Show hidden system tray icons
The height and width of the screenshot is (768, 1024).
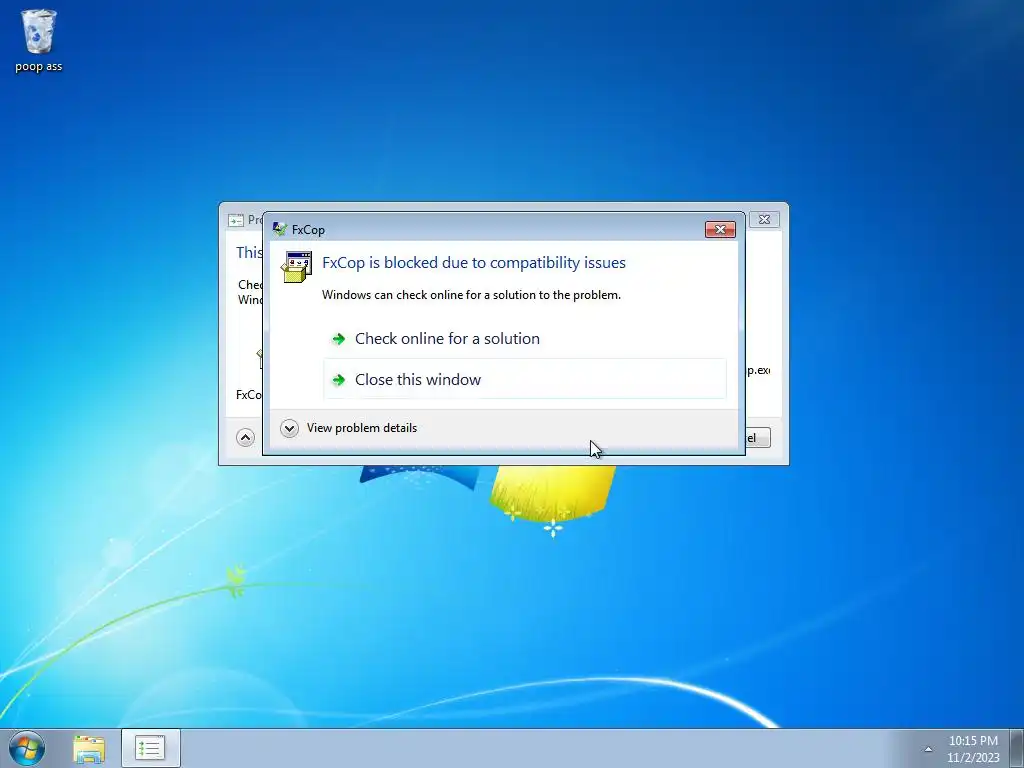pos(928,749)
